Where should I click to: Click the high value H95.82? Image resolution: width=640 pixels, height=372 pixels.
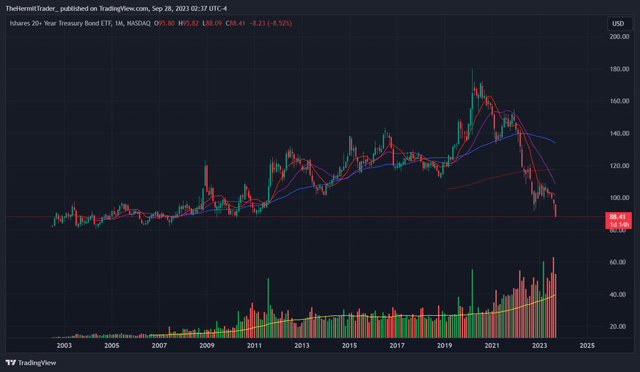(x=188, y=24)
